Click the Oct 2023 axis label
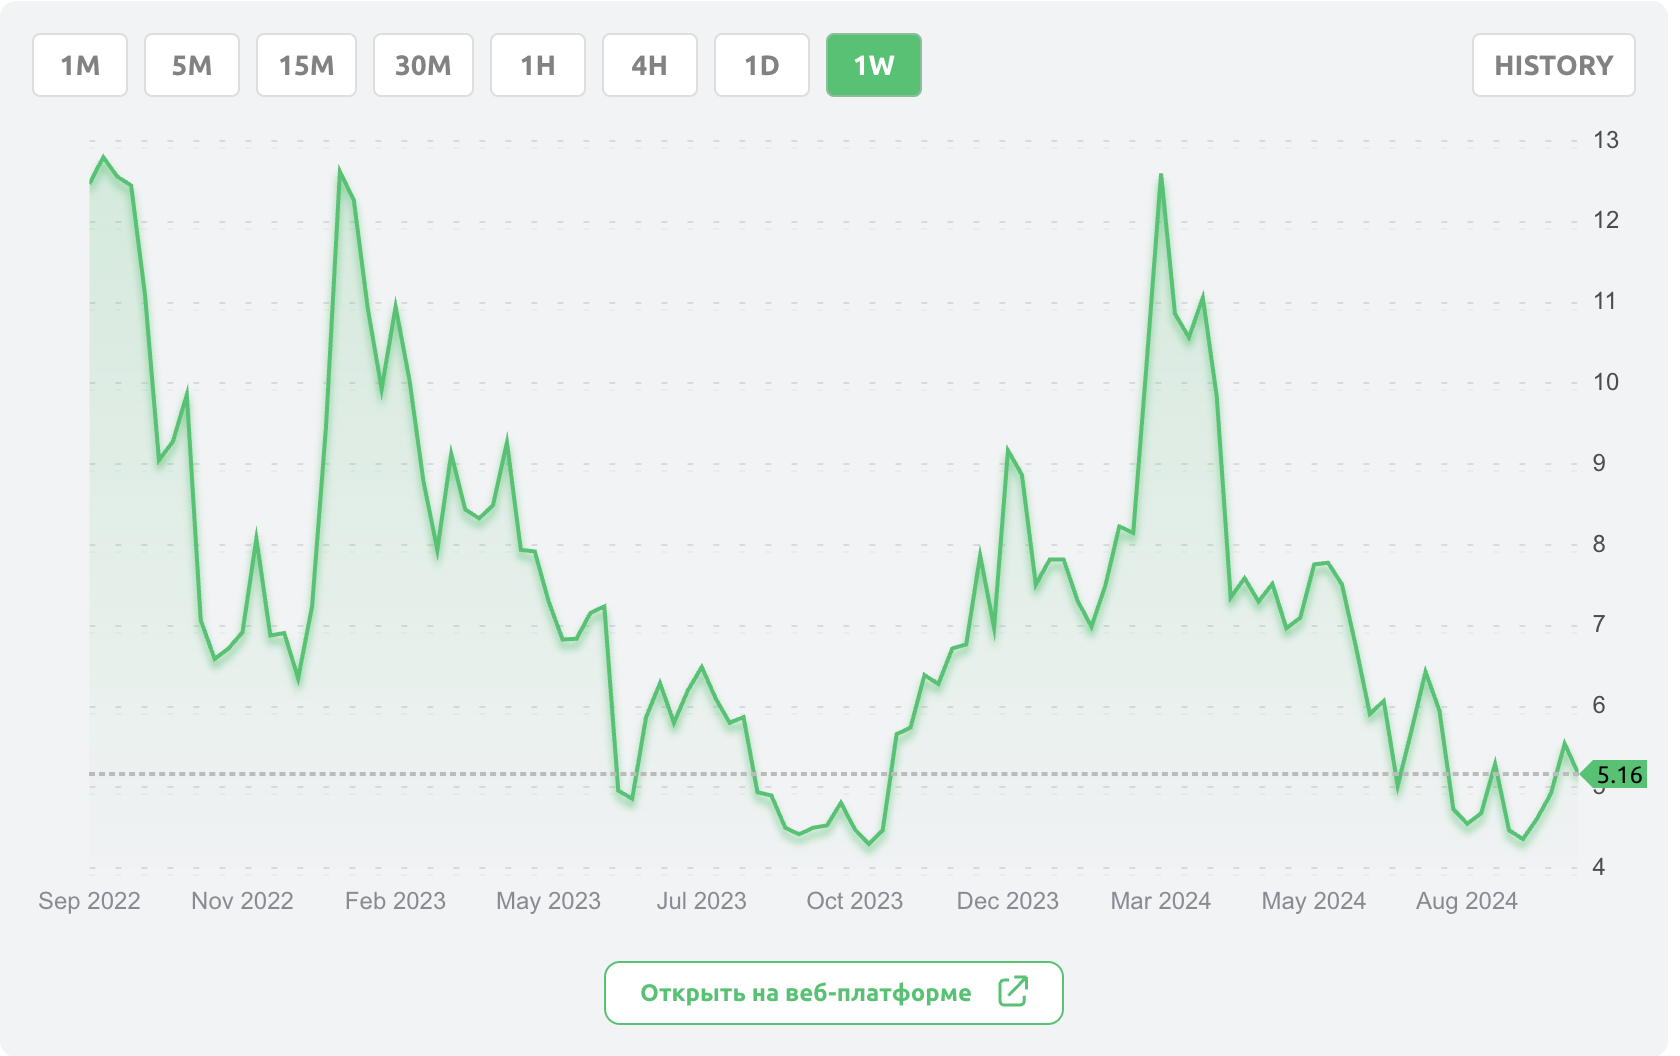Viewport: 1680px width, 1056px height. (854, 901)
